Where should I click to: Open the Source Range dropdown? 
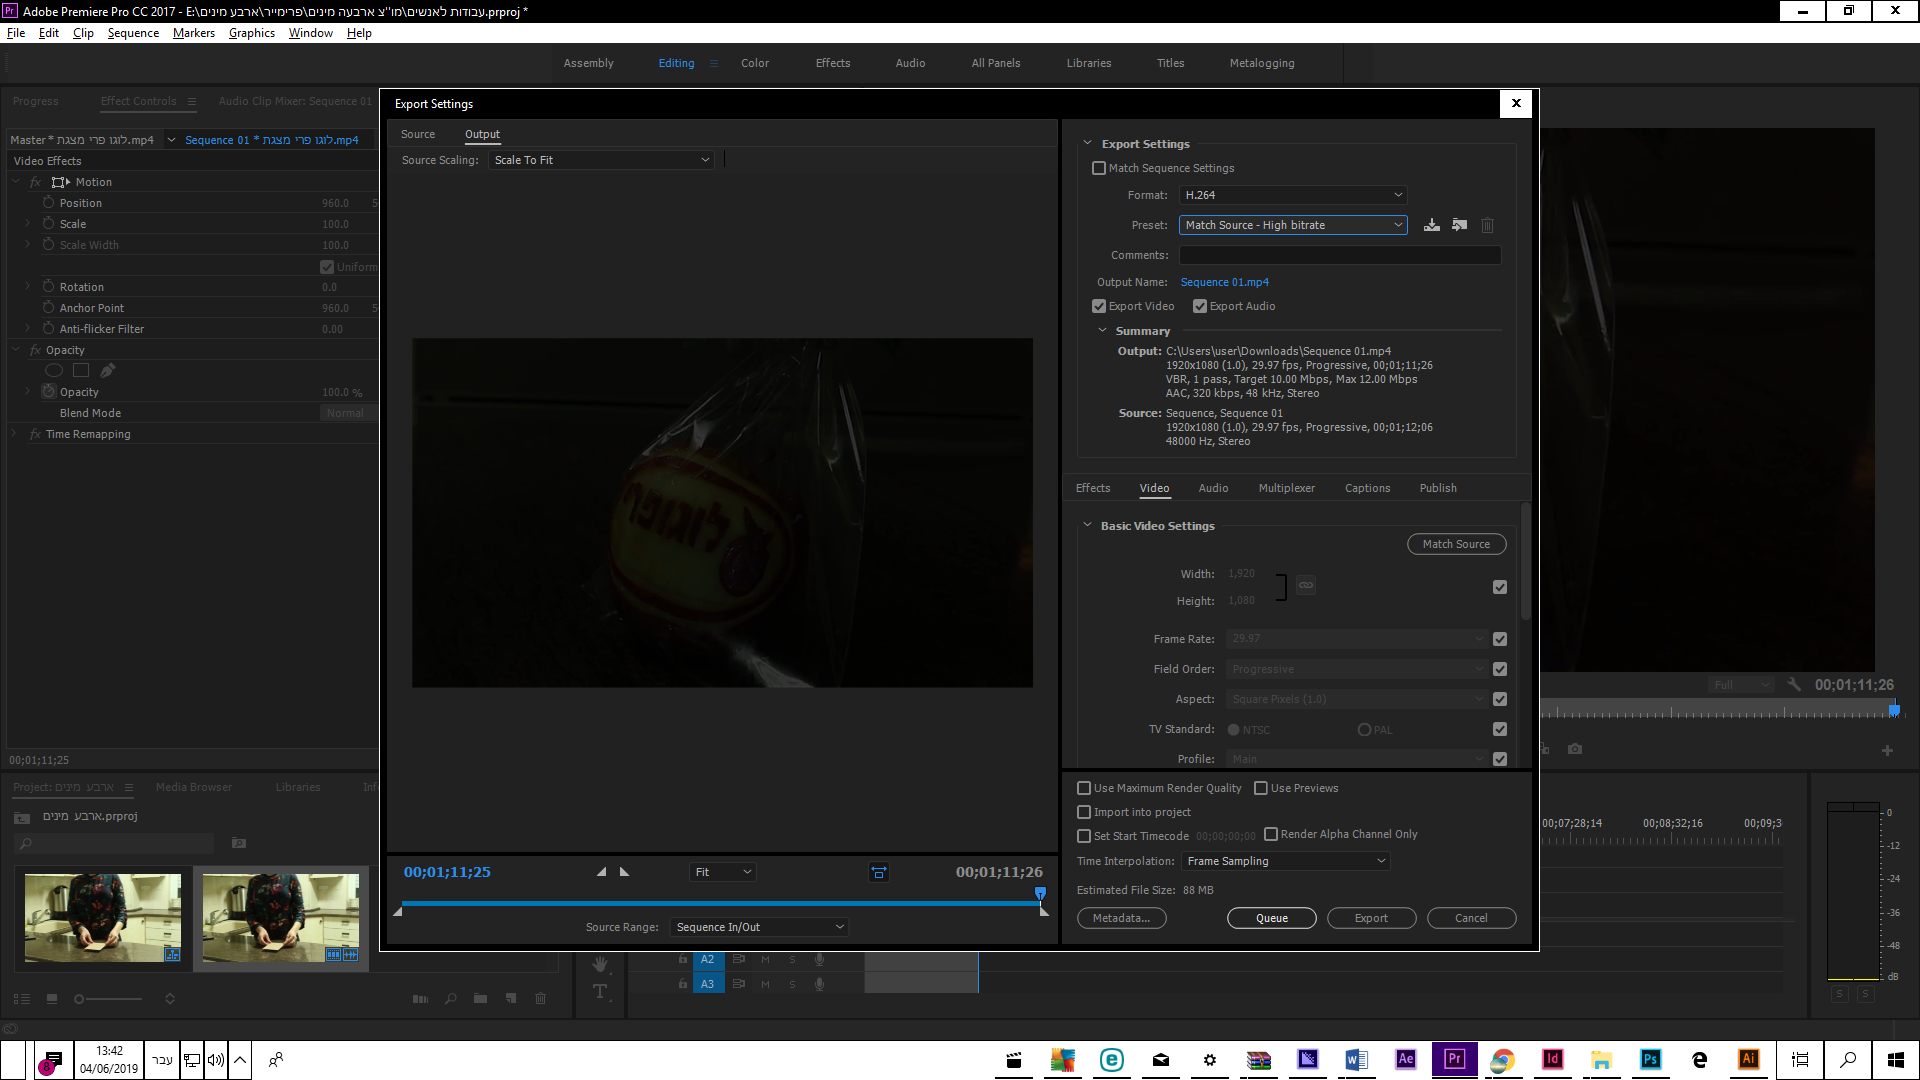point(760,927)
